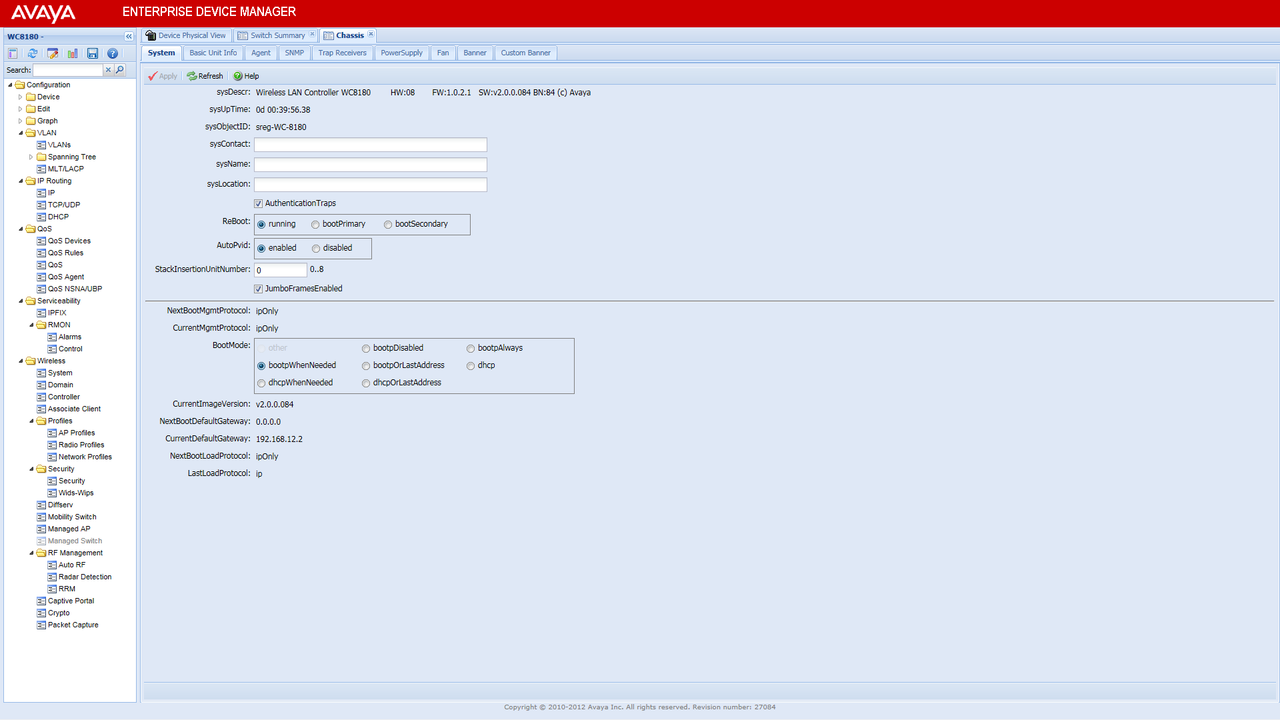Open IPFIX tree item
This screenshot has height=720, width=1280.
click(57, 313)
